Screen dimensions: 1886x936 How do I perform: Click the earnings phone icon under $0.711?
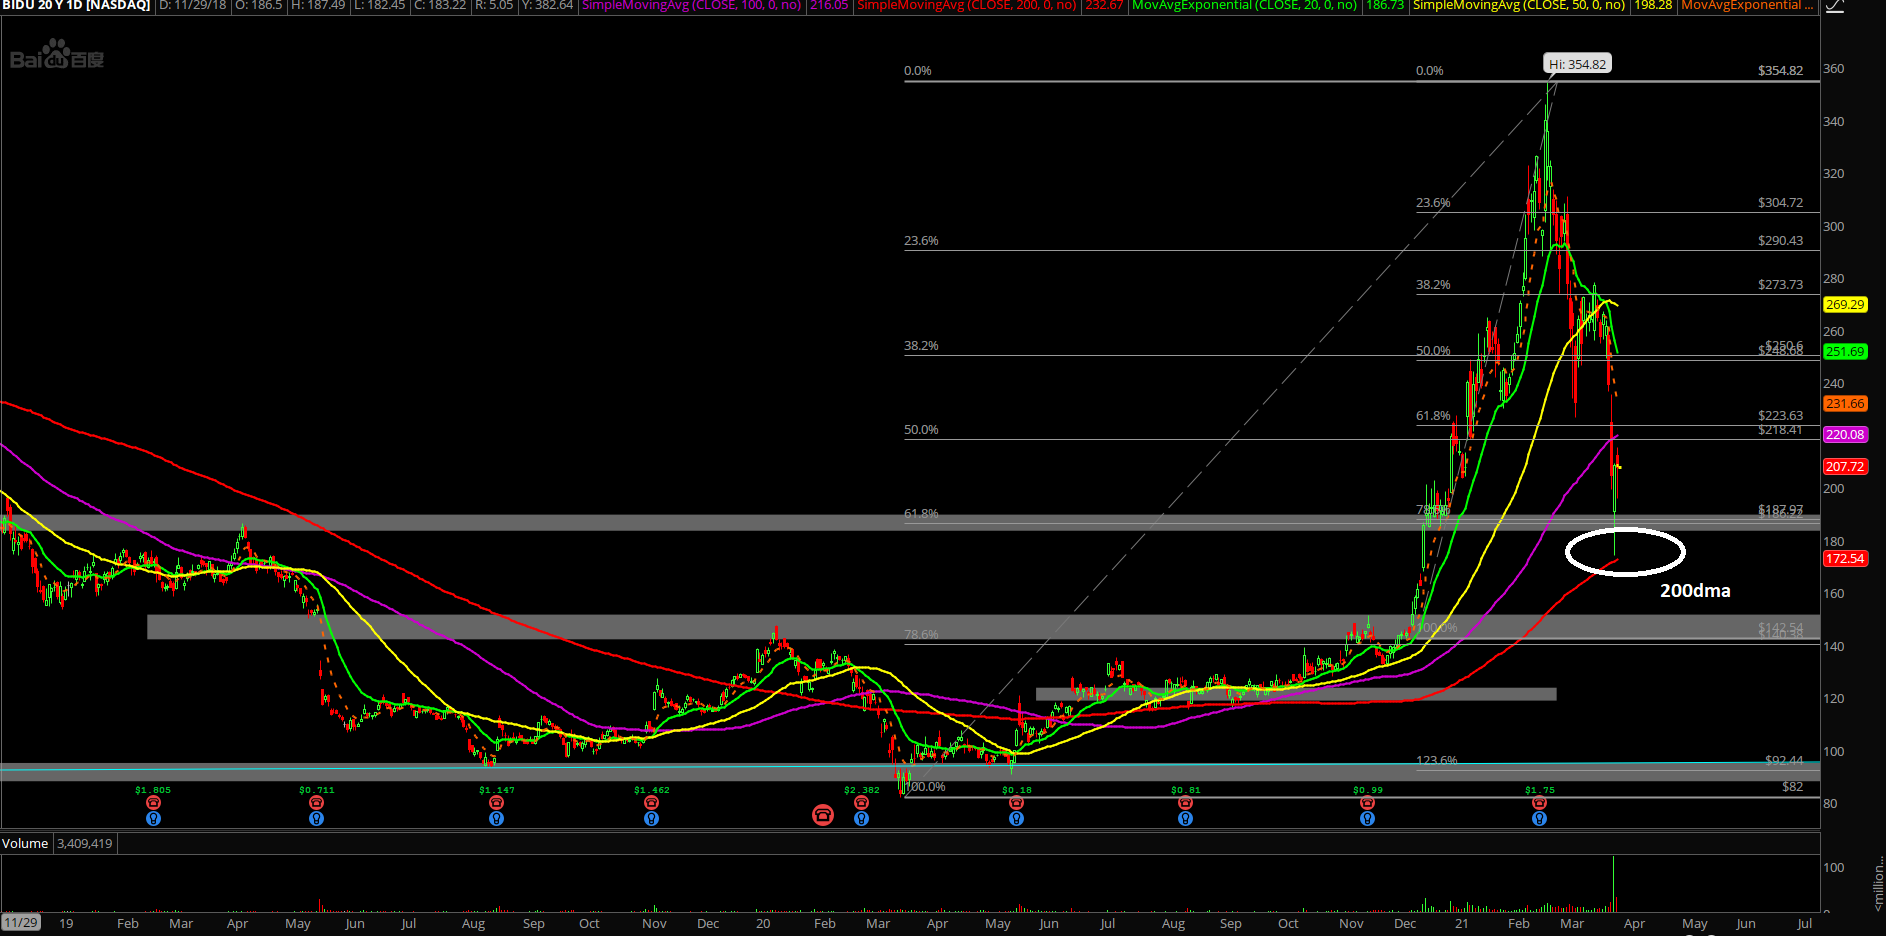tap(316, 803)
